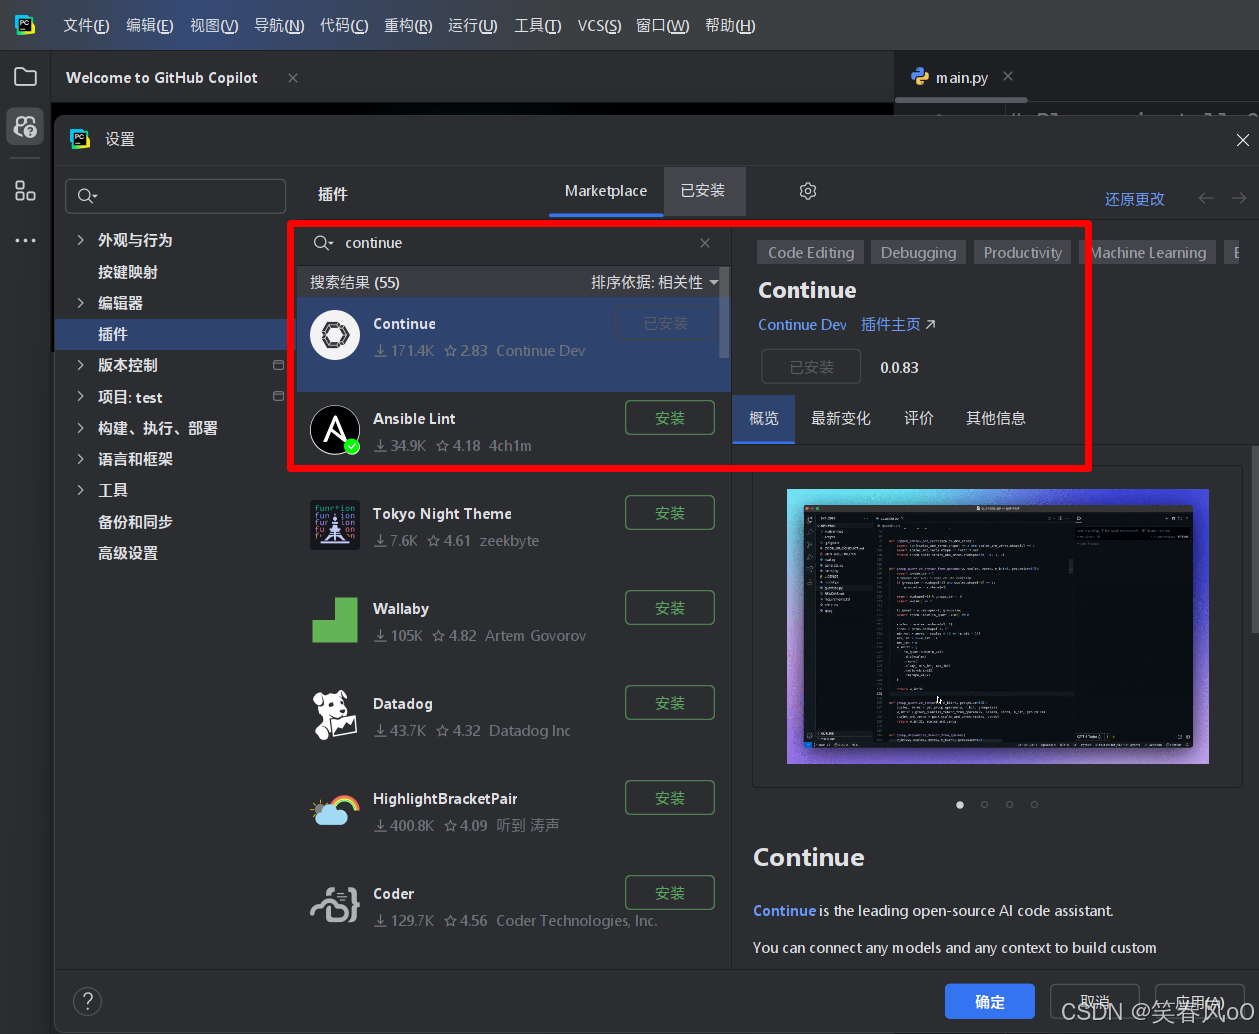Click the Wallaby plugin icon
The image size is (1259, 1034).
(335, 620)
